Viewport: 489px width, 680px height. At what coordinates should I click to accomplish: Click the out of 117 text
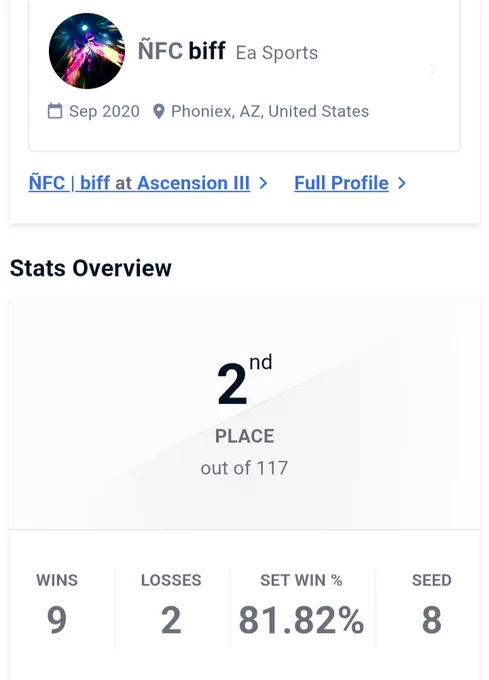(x=244, y=468)
